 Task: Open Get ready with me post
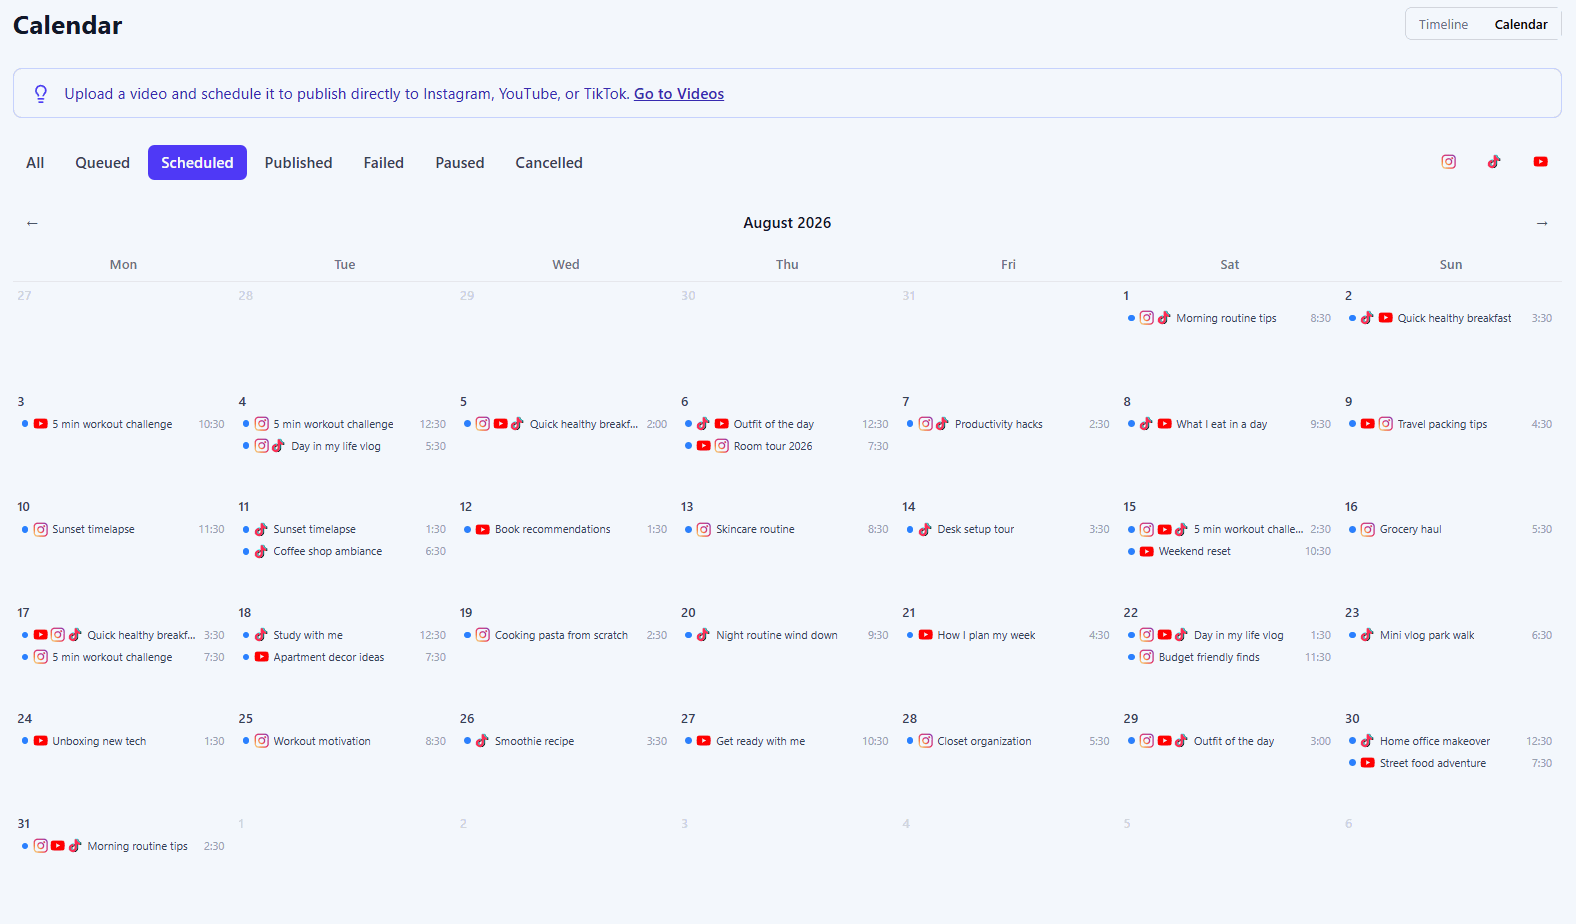point(786,741)
